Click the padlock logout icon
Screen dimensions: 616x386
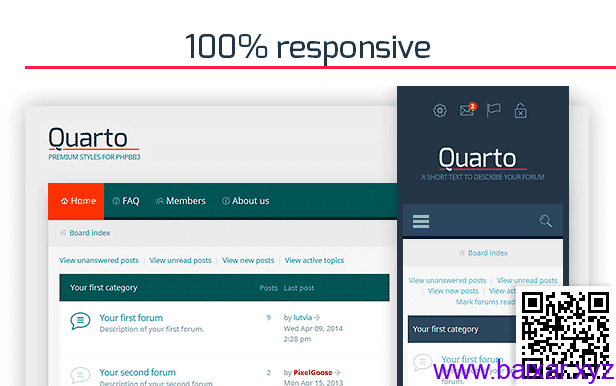click(x=520, y=110)
